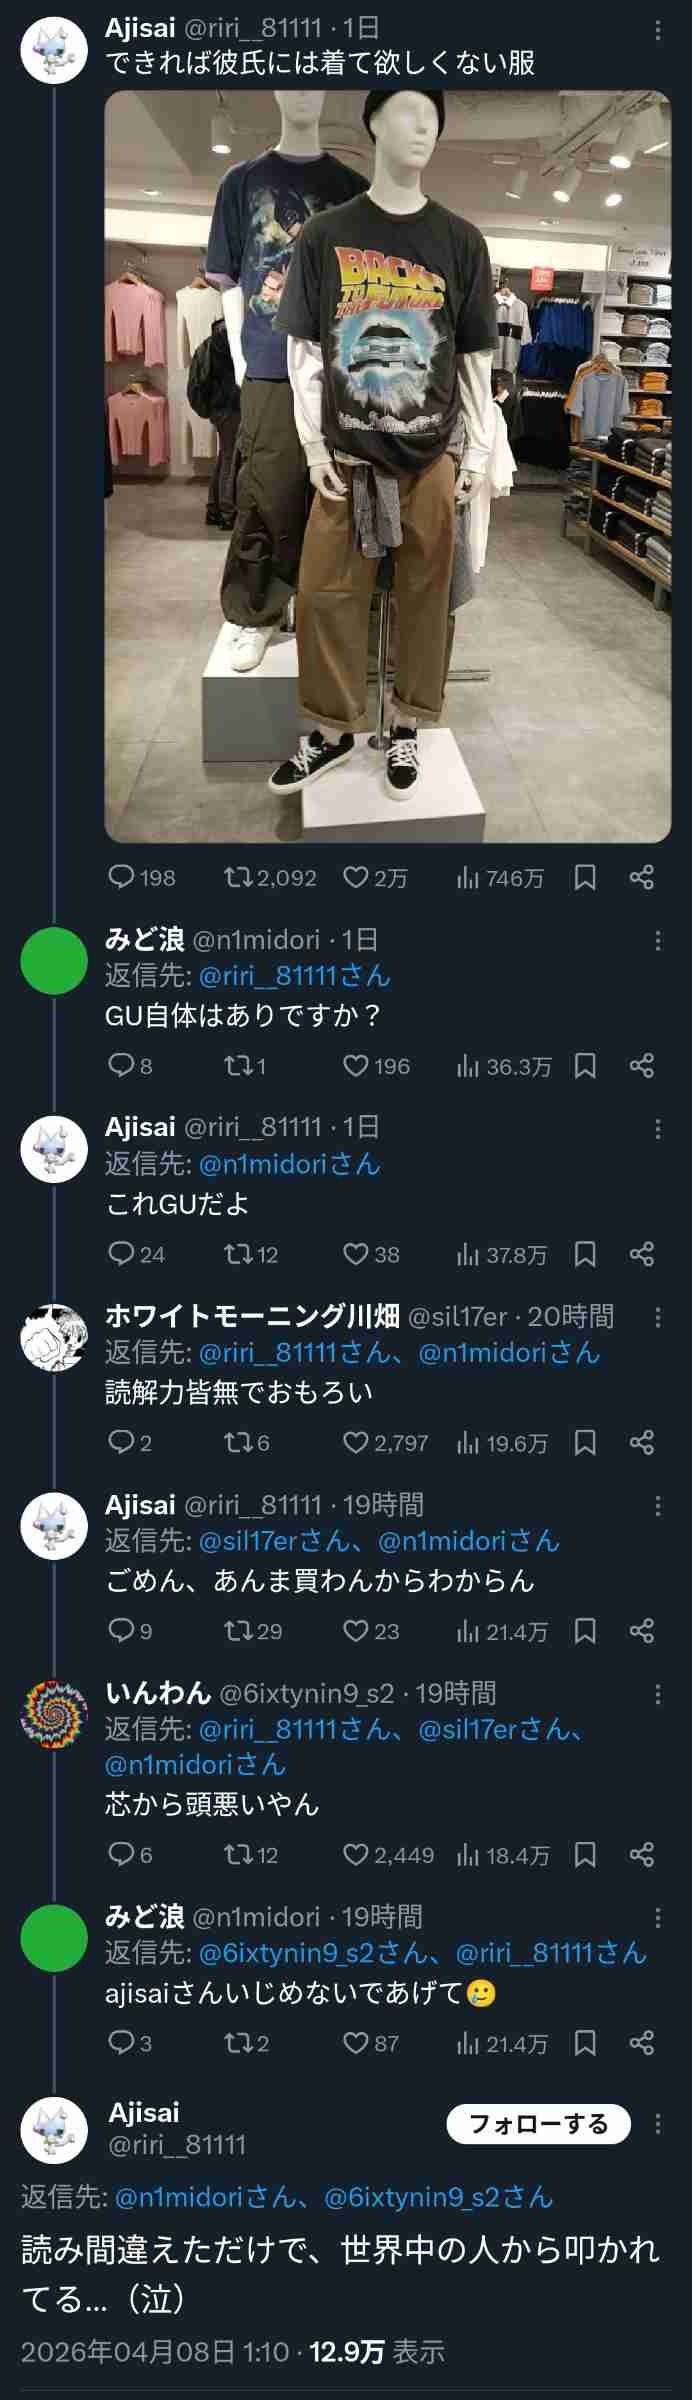
Task: Open replies on the 198-comment tweet
Action: 121,878
